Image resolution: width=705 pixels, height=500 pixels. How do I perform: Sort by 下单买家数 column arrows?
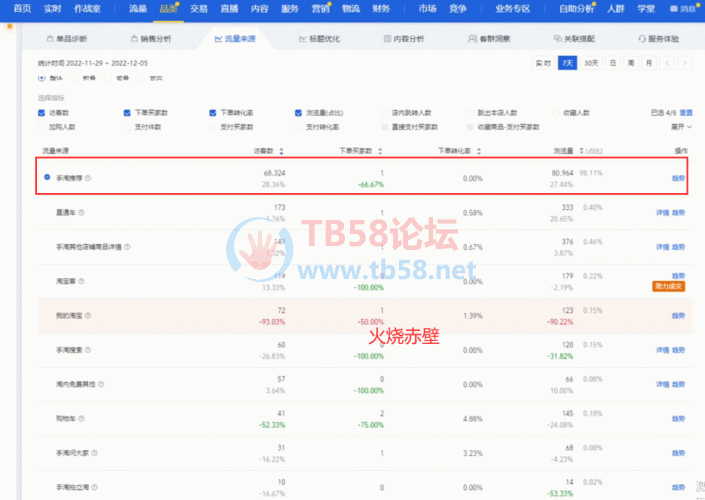tap(381, 151)
